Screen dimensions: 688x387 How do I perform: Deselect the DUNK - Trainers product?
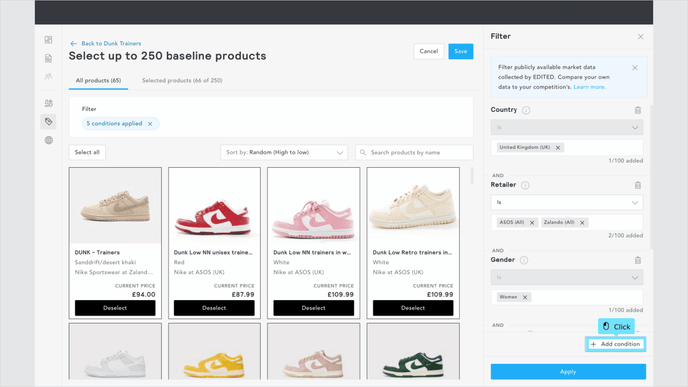pyautogui.click(x=115, y=308)
